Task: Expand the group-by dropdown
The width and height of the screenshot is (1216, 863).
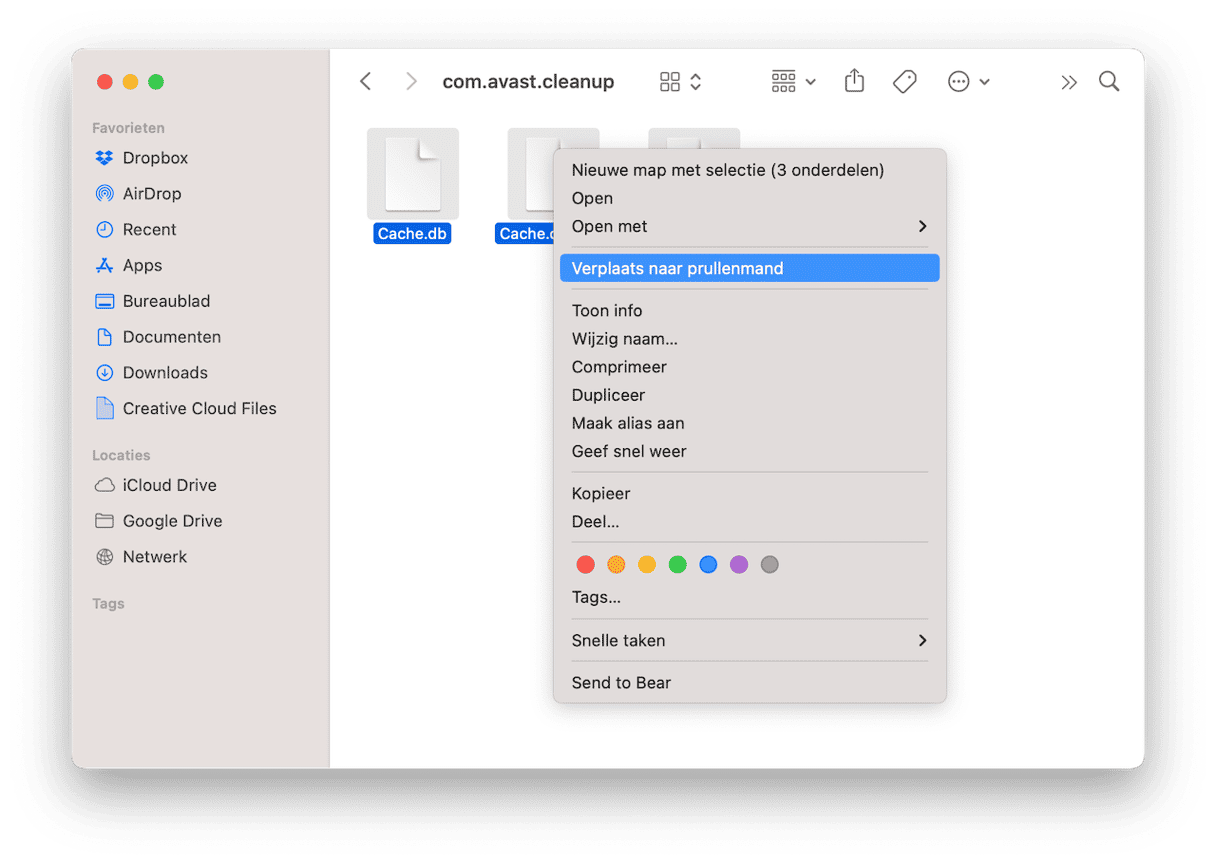Action: click(794, 82)
